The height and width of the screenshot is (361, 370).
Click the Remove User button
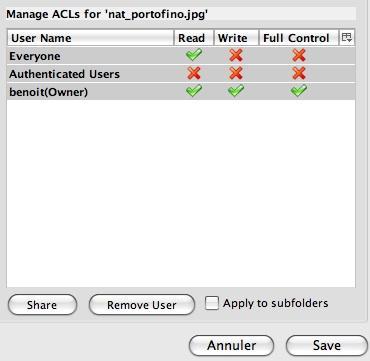click(142, 305)
